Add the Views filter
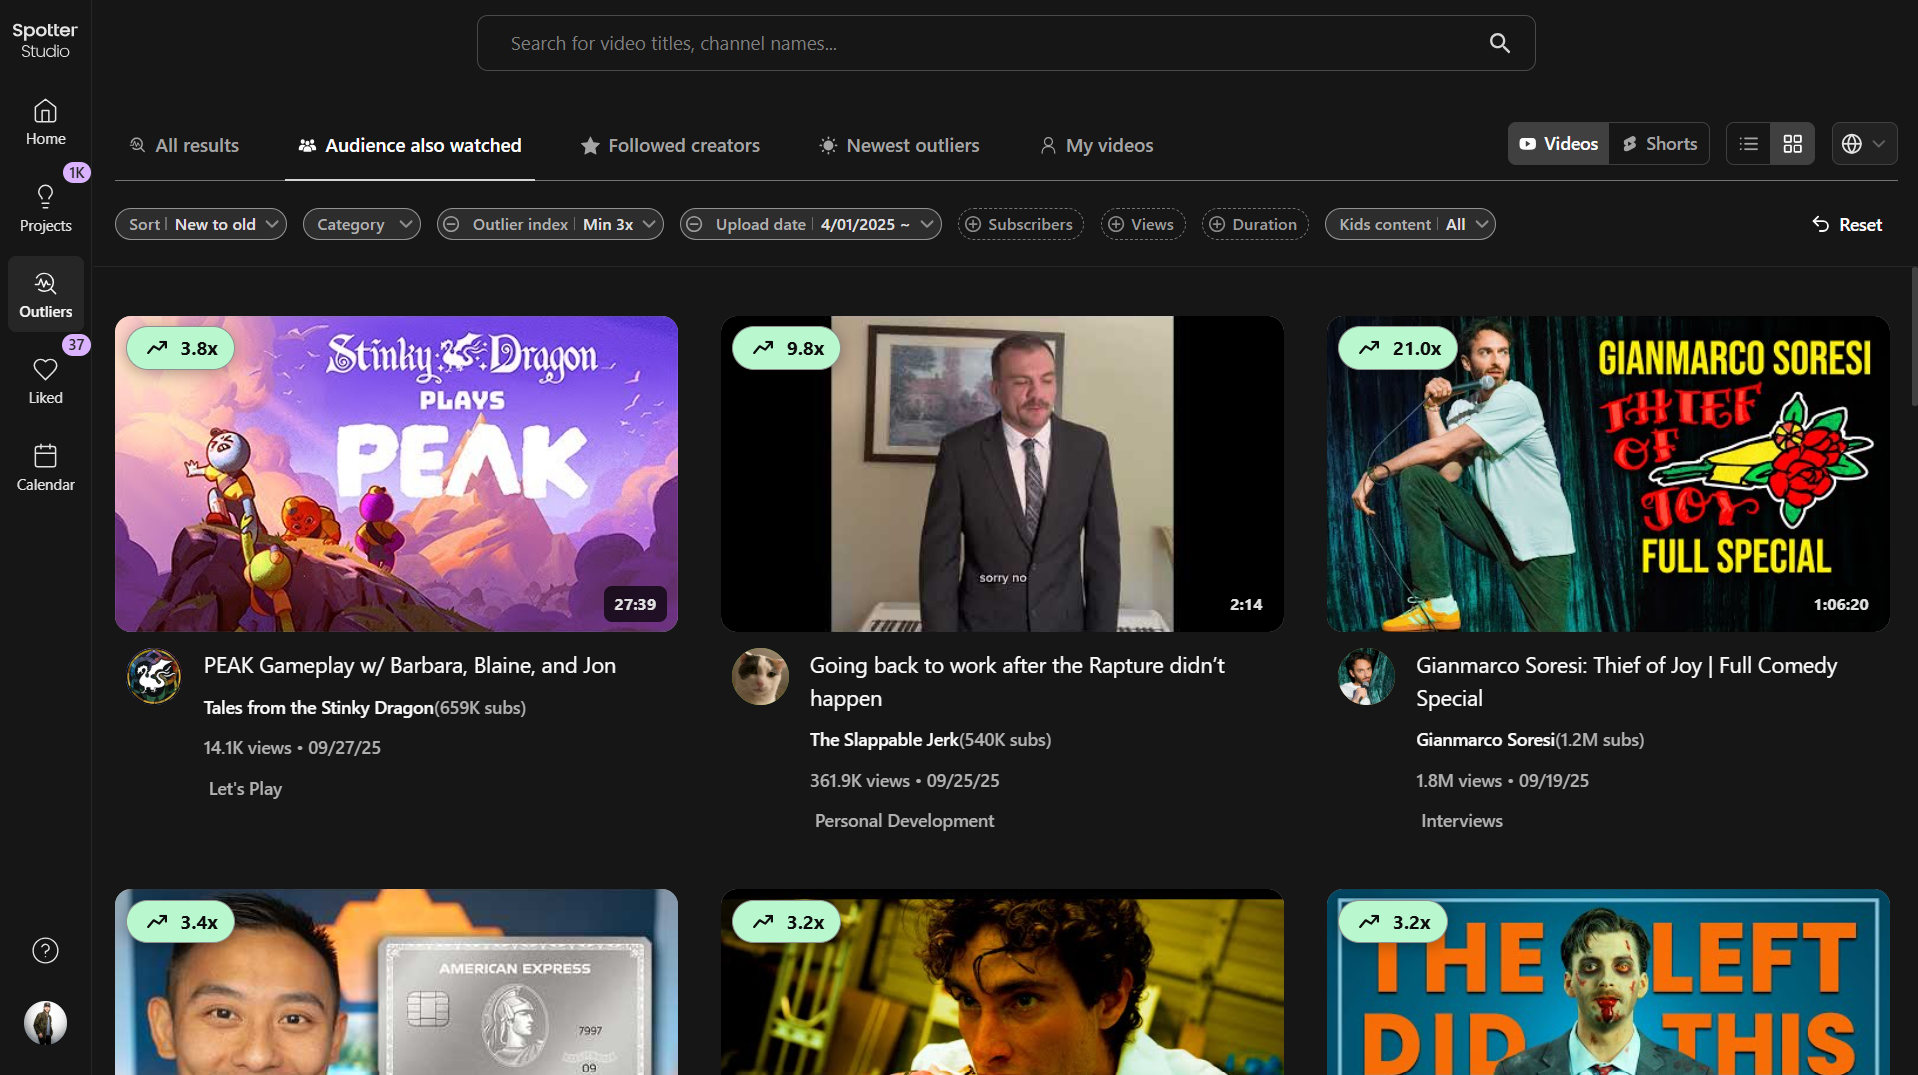This screenshot has width=1918, height=1075. click(x=1143, y=224)
